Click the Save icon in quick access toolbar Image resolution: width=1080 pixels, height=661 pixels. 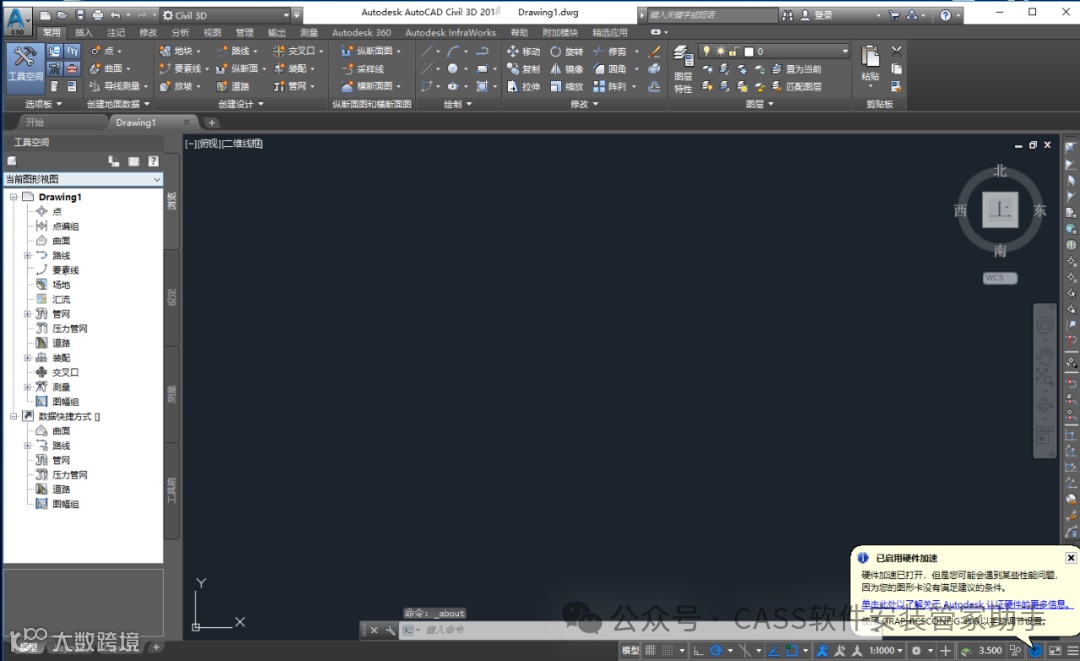coord(80,15)
